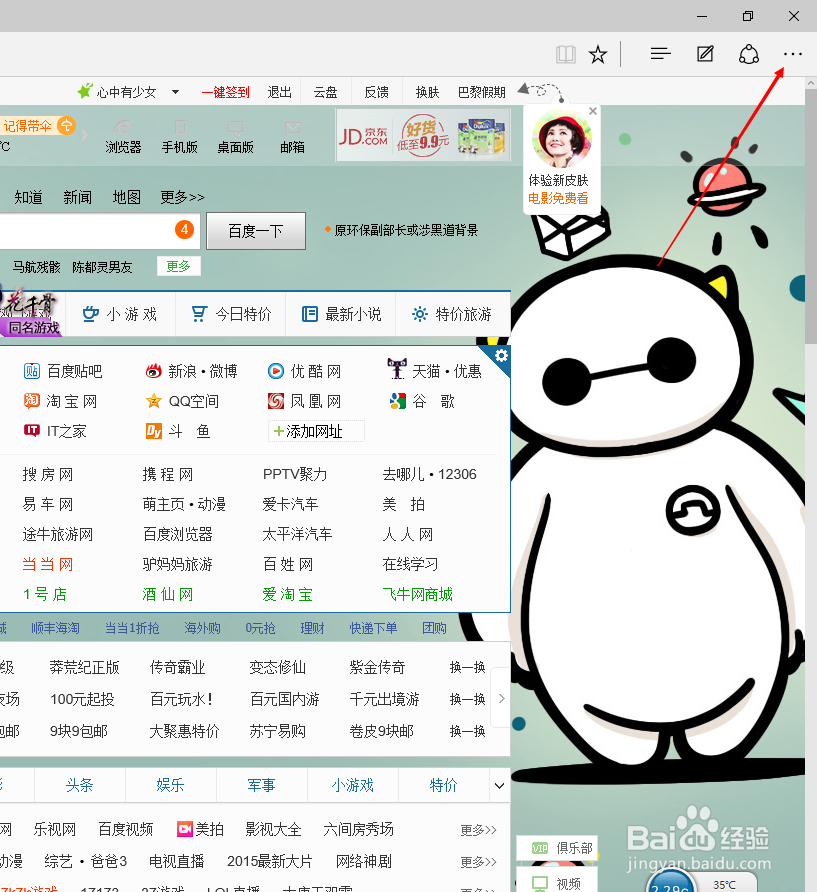
Task: Open 美拍 video link with icon
Action: [x=200, y=829]
